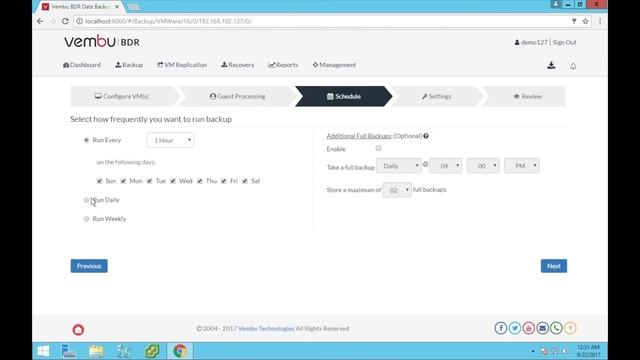Go to Settings wizard step
Viewport: 640px width, 360px height.
tap(436, 96)
